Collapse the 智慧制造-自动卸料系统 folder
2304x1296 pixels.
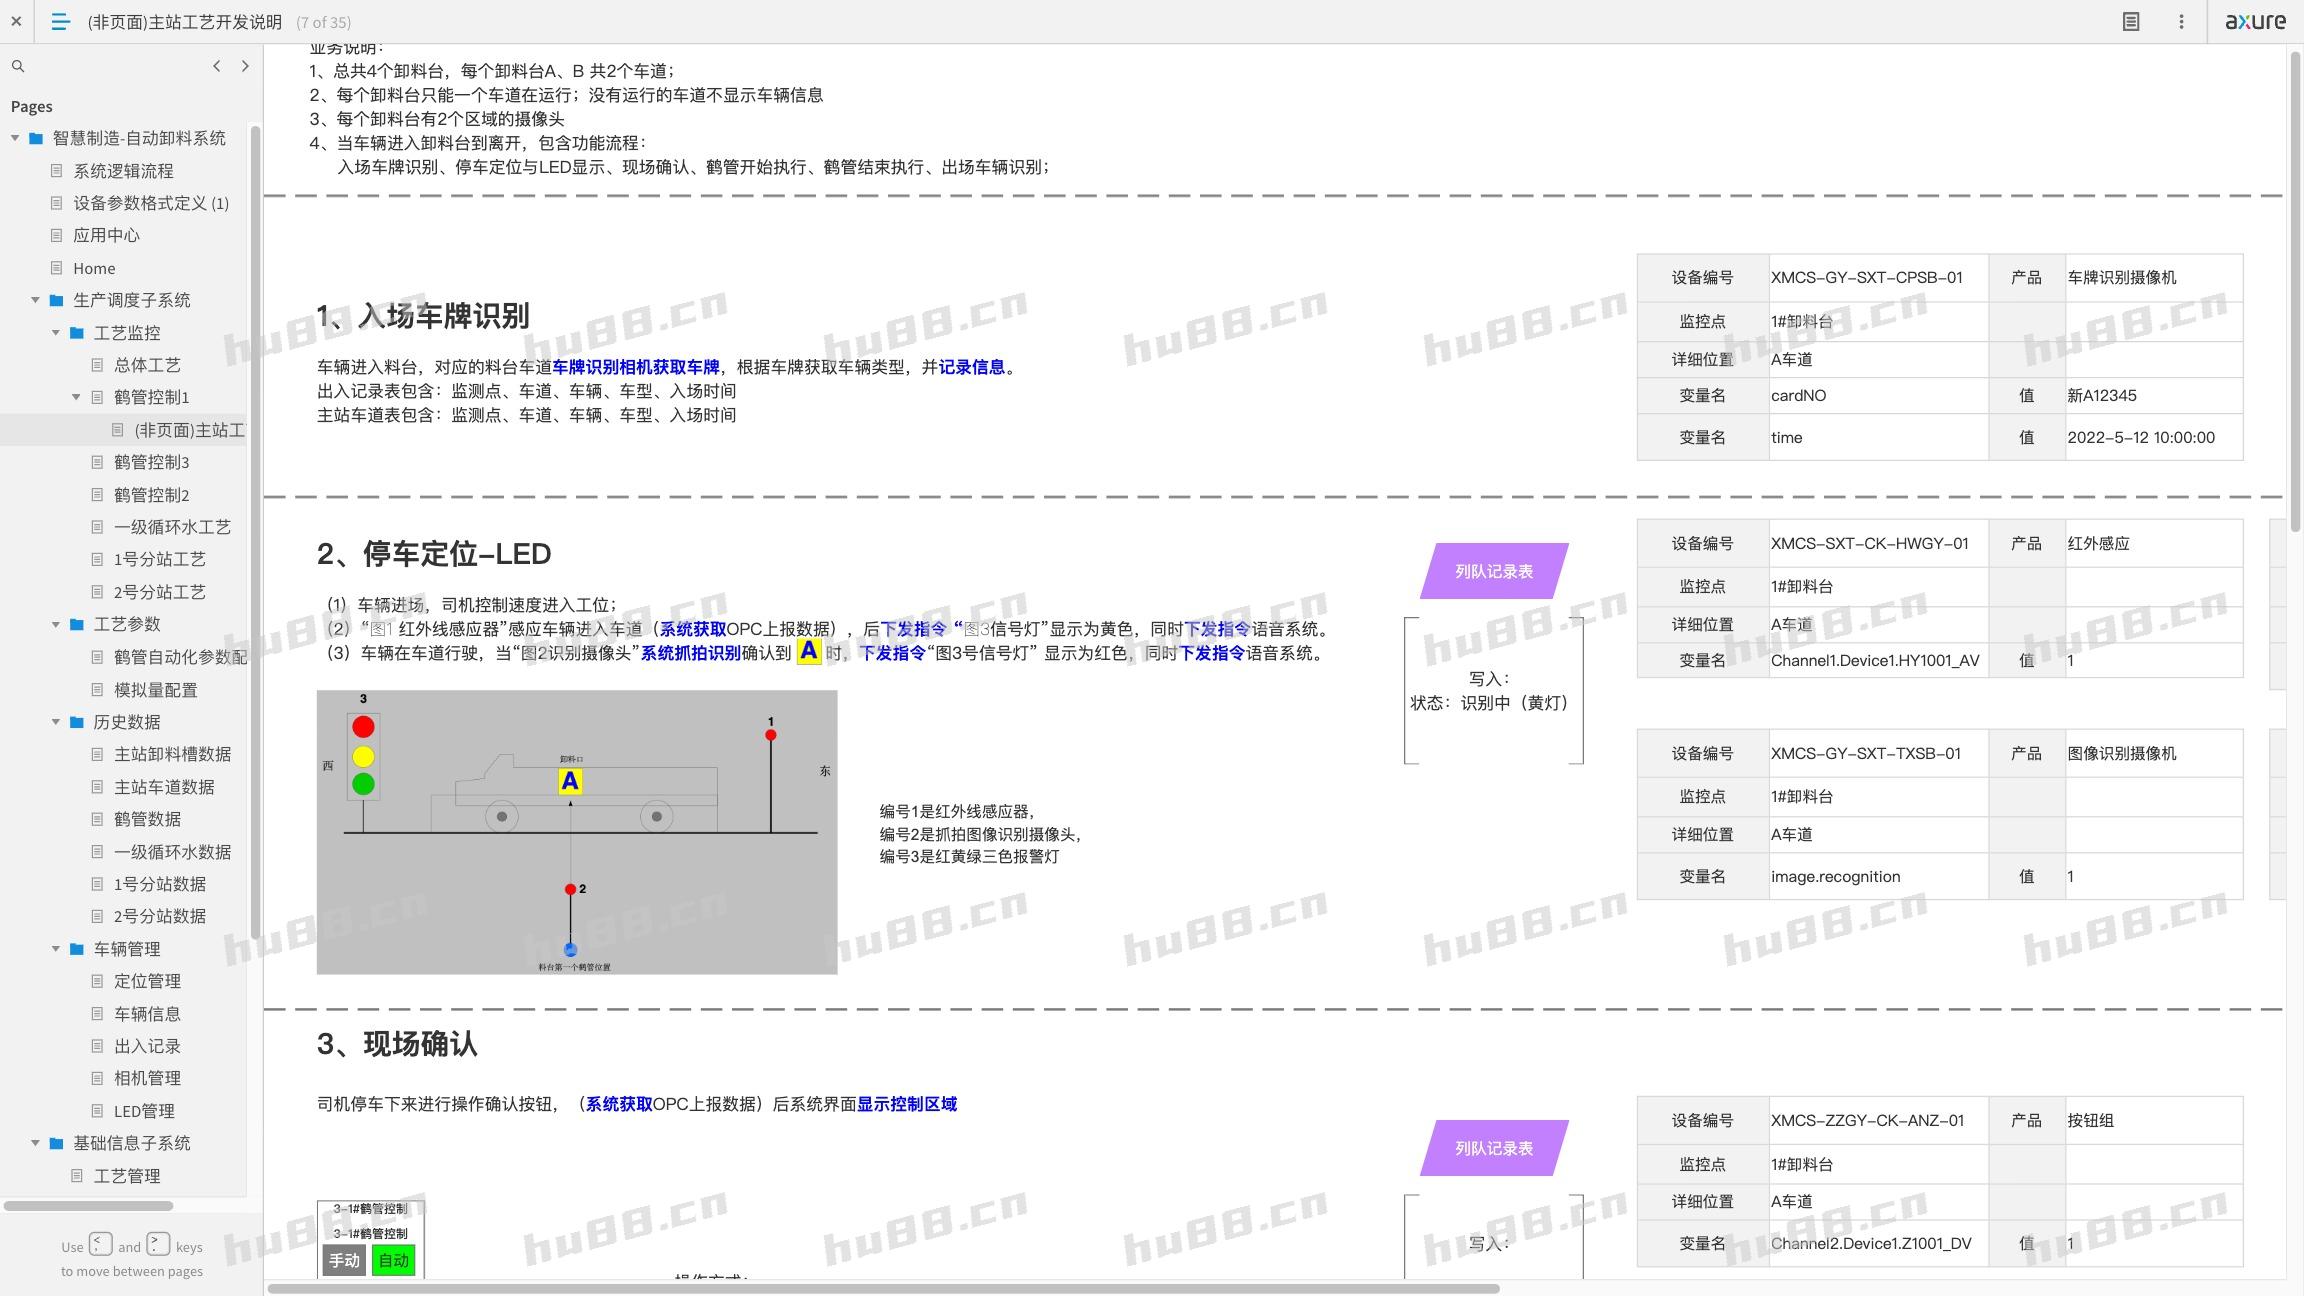[x=15, y=138]
